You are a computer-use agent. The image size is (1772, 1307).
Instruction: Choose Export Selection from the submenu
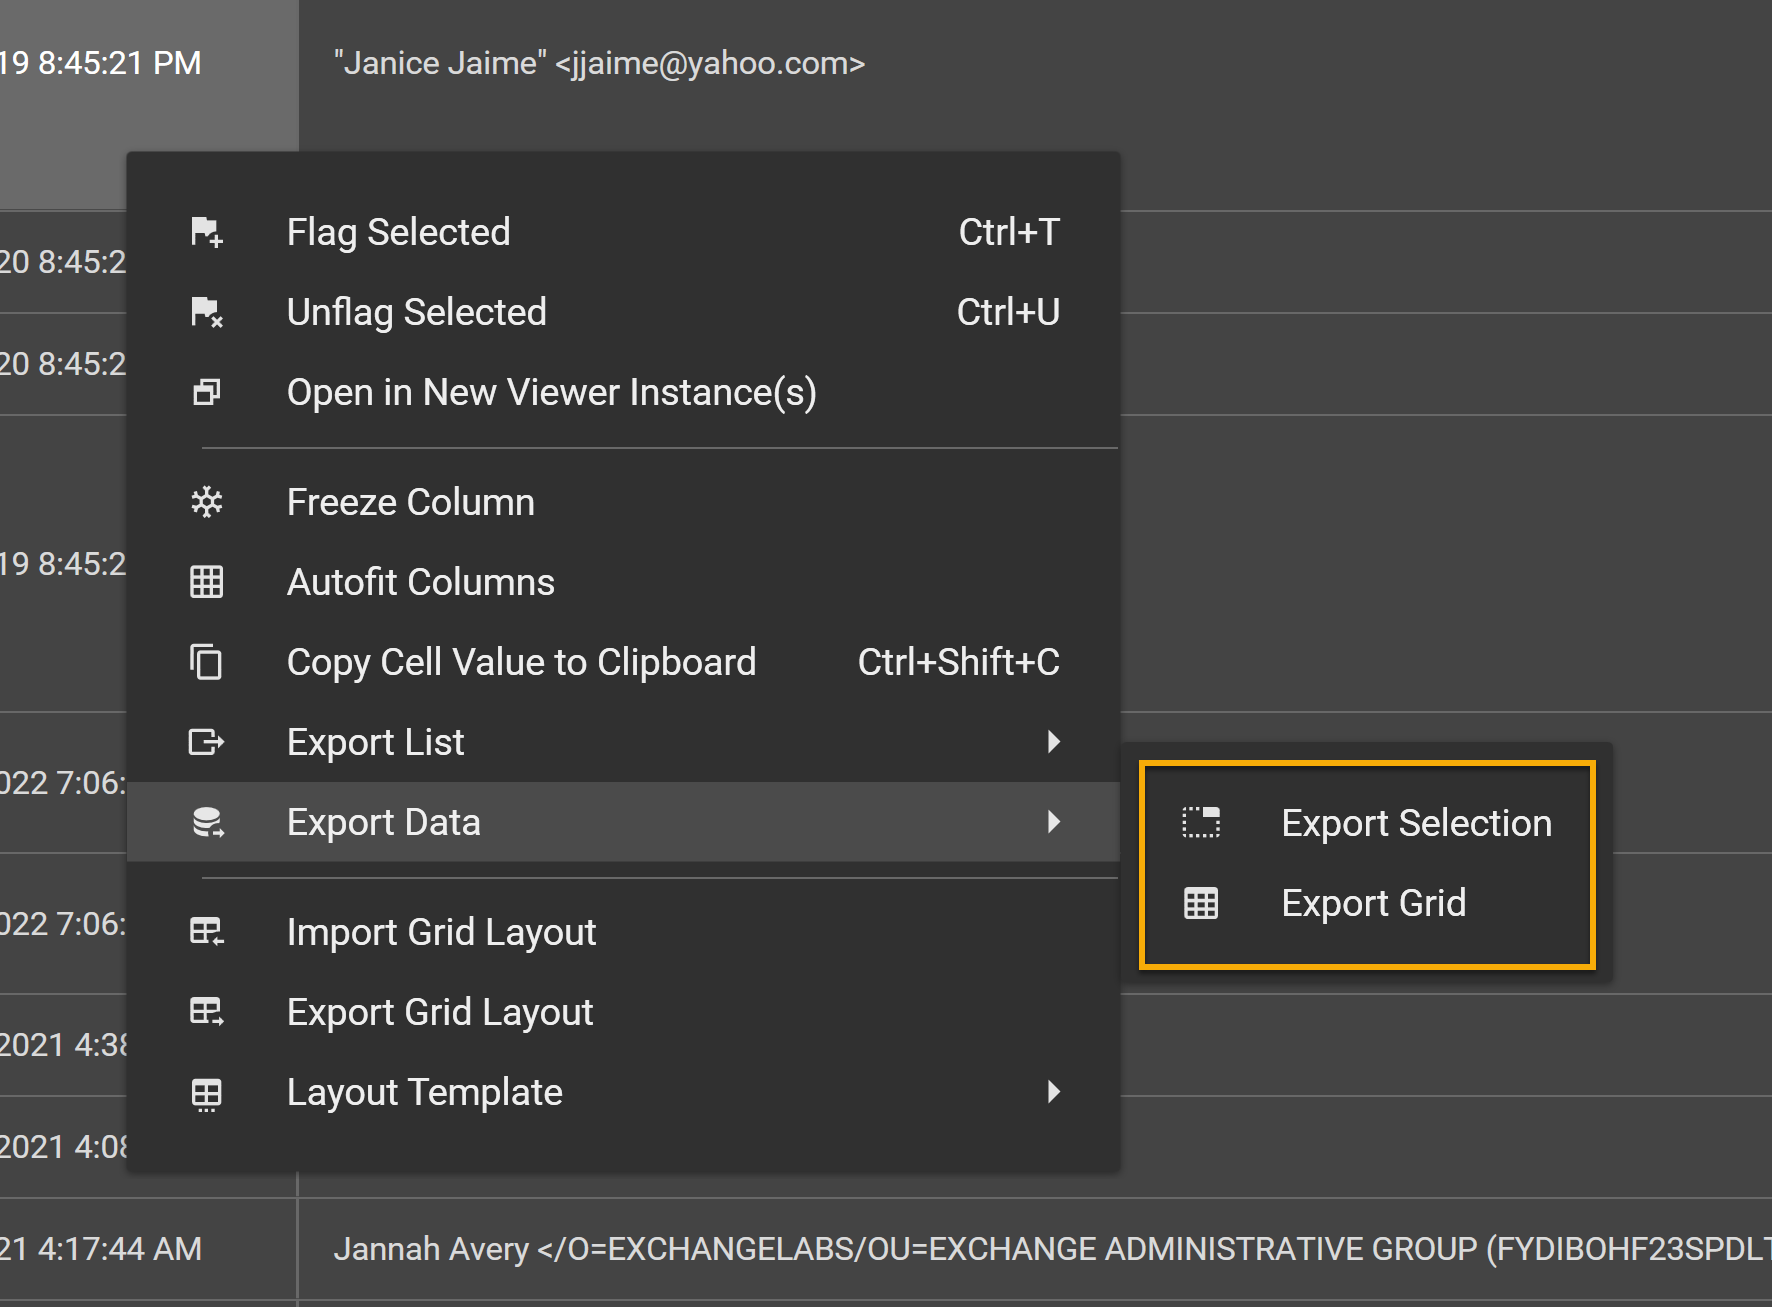pos(1416,823)
